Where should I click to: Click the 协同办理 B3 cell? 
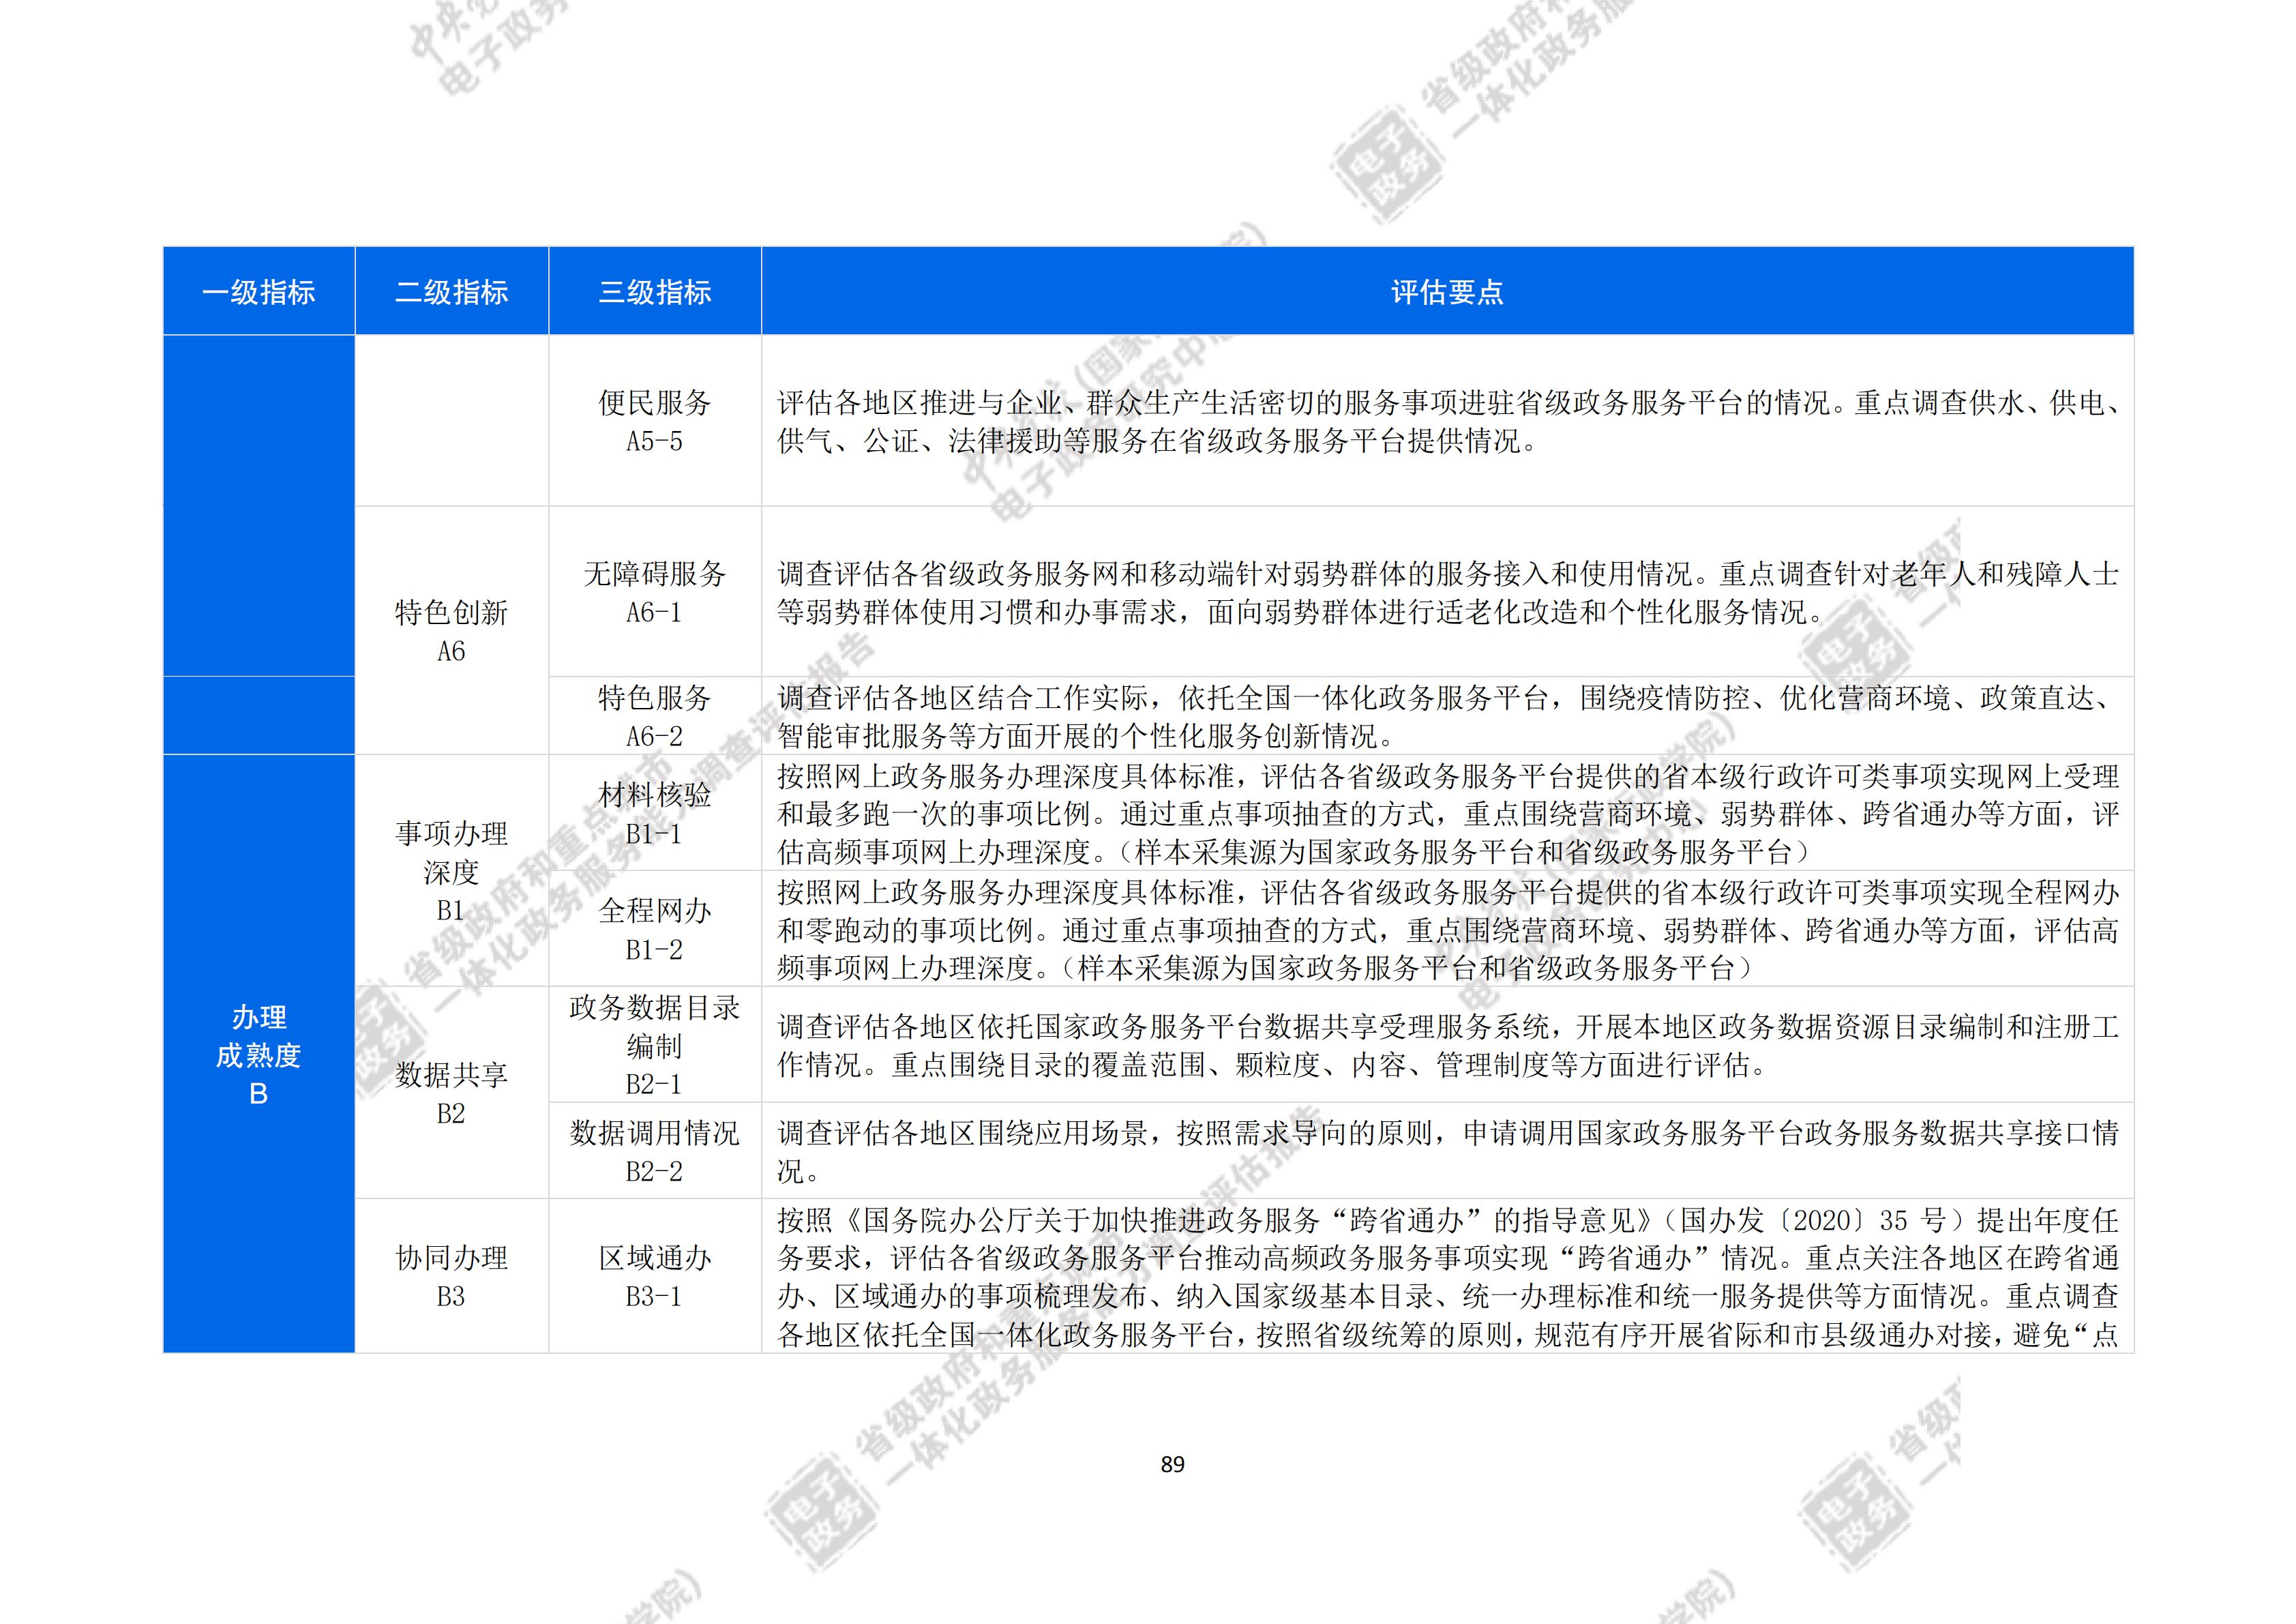pyautogui.click(x=451, y=1276)
